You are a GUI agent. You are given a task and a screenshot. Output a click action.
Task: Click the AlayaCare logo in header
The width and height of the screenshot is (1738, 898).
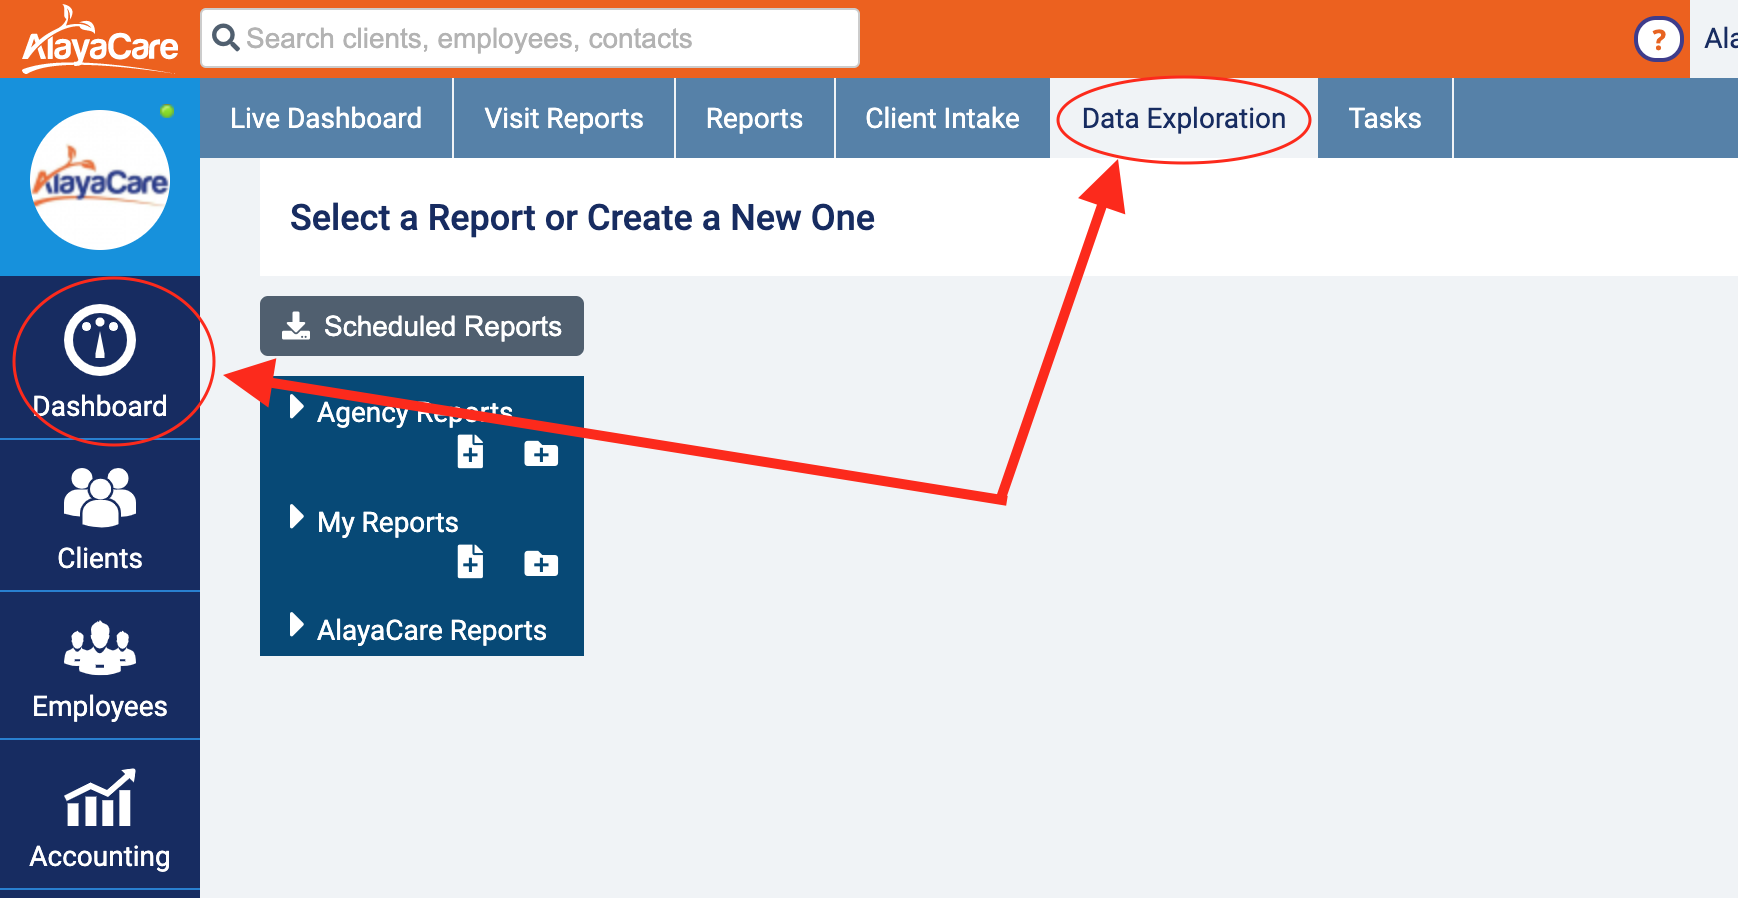click(x=100, y=40)
